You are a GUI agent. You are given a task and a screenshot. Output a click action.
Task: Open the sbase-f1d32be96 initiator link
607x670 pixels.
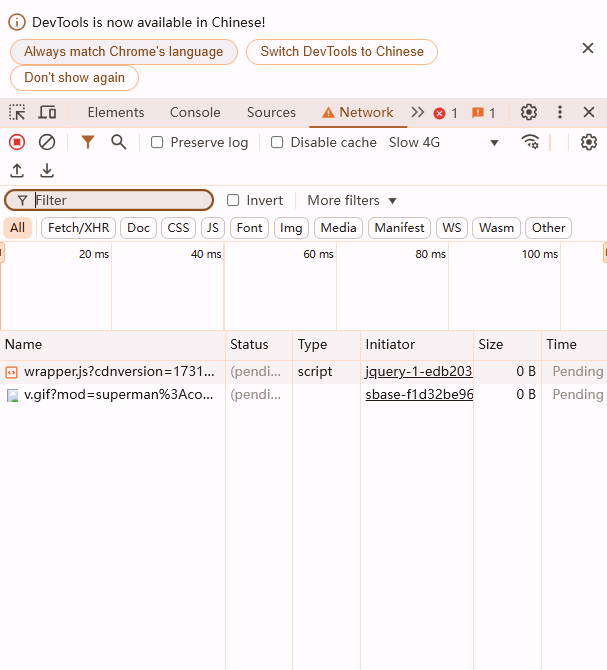pyautogui.click(x=419, y=394)
